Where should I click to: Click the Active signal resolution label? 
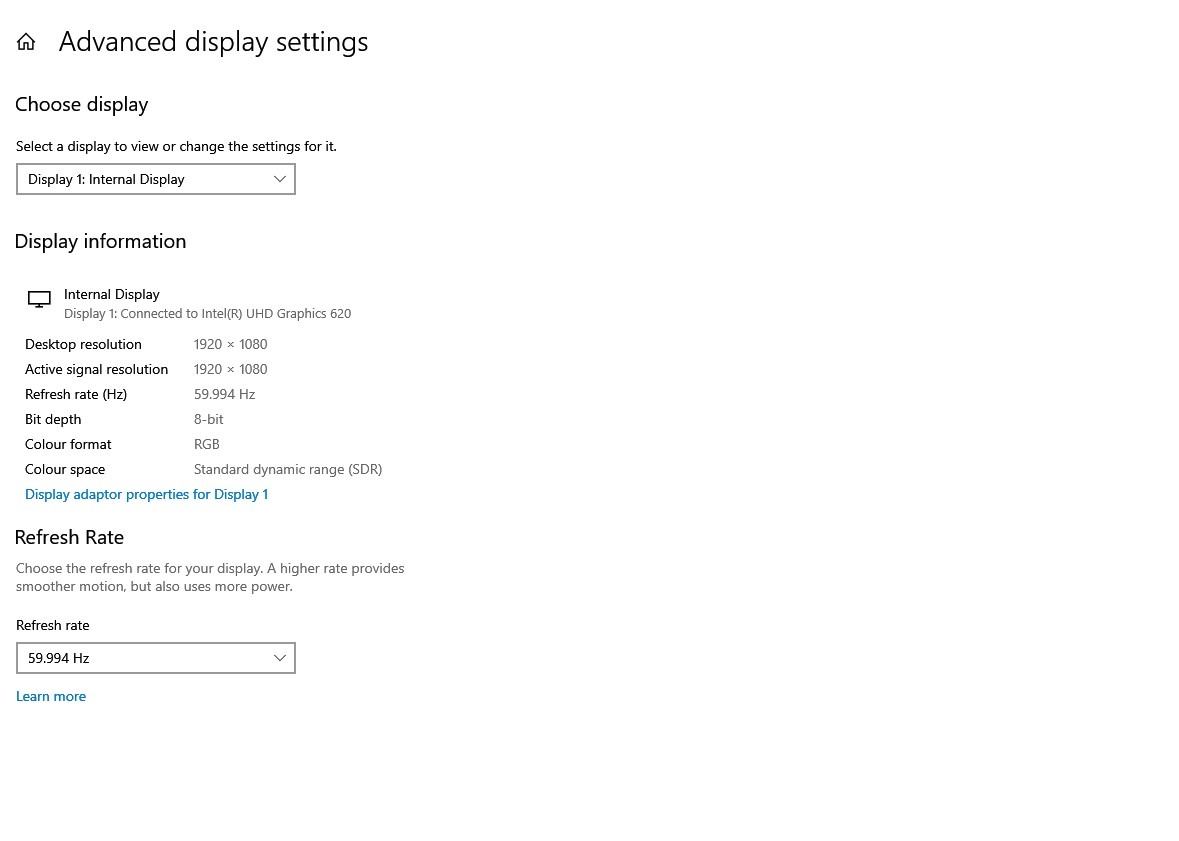(x=96, y=369)
